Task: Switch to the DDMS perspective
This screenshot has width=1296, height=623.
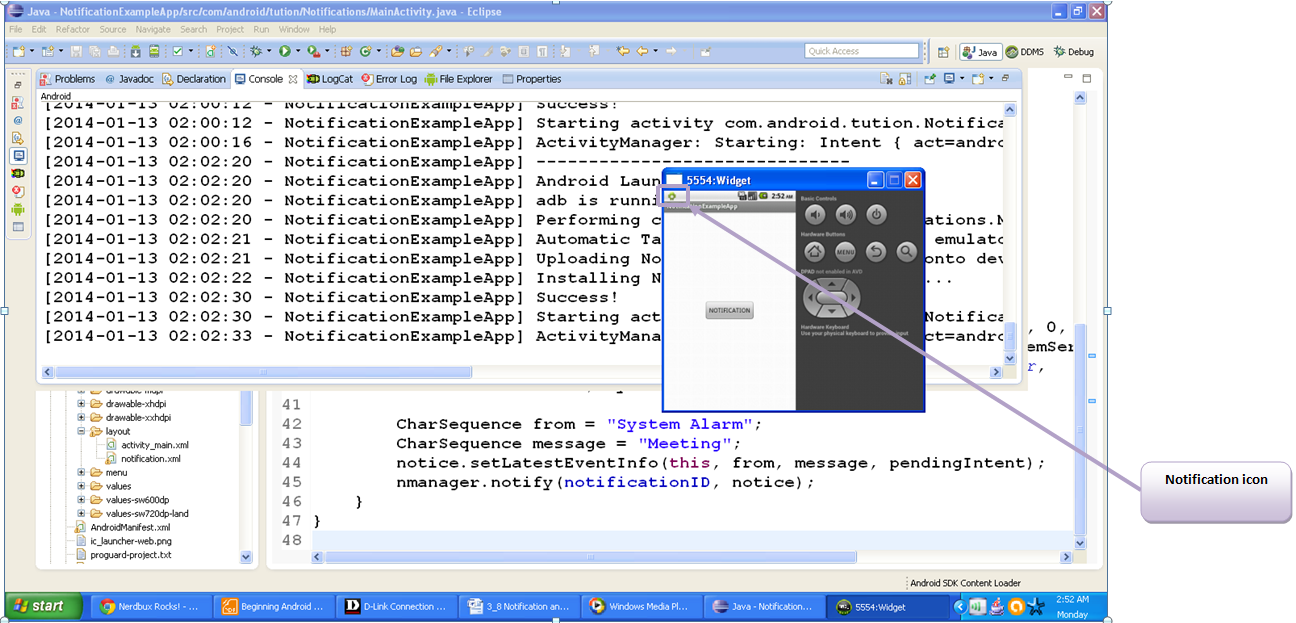Action: pyautogui.click(x=1026, y=52)
